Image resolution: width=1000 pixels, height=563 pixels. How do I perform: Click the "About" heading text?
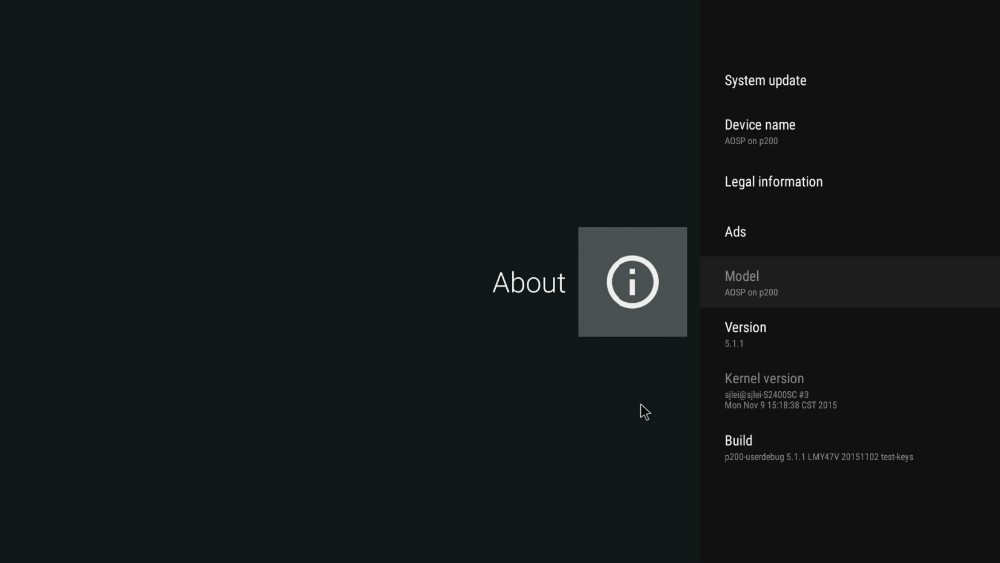tap(529, 283)
